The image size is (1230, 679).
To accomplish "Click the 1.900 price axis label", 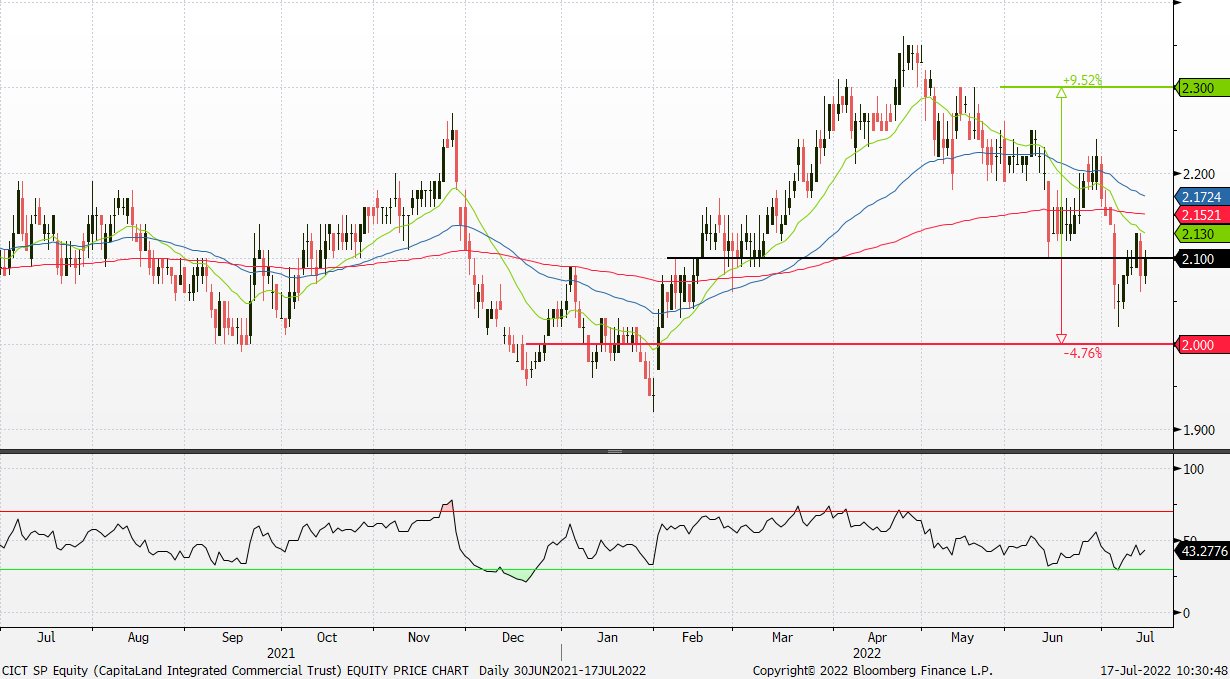I will pos(1197,430).
